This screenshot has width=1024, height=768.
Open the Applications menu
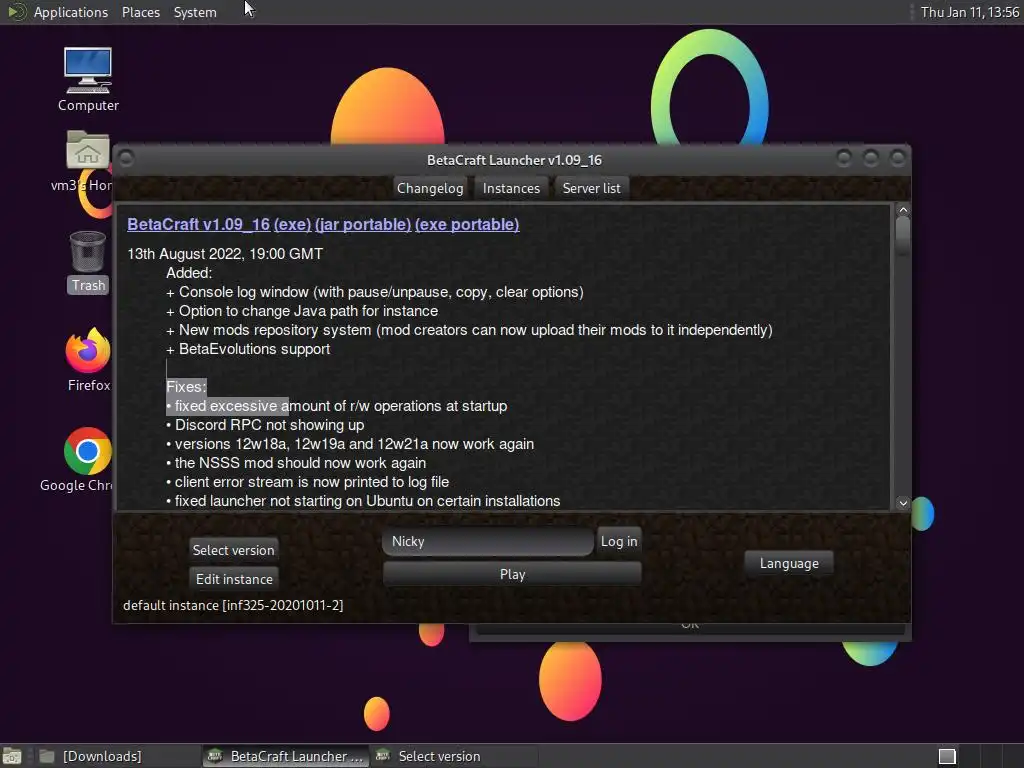point(71,12)
